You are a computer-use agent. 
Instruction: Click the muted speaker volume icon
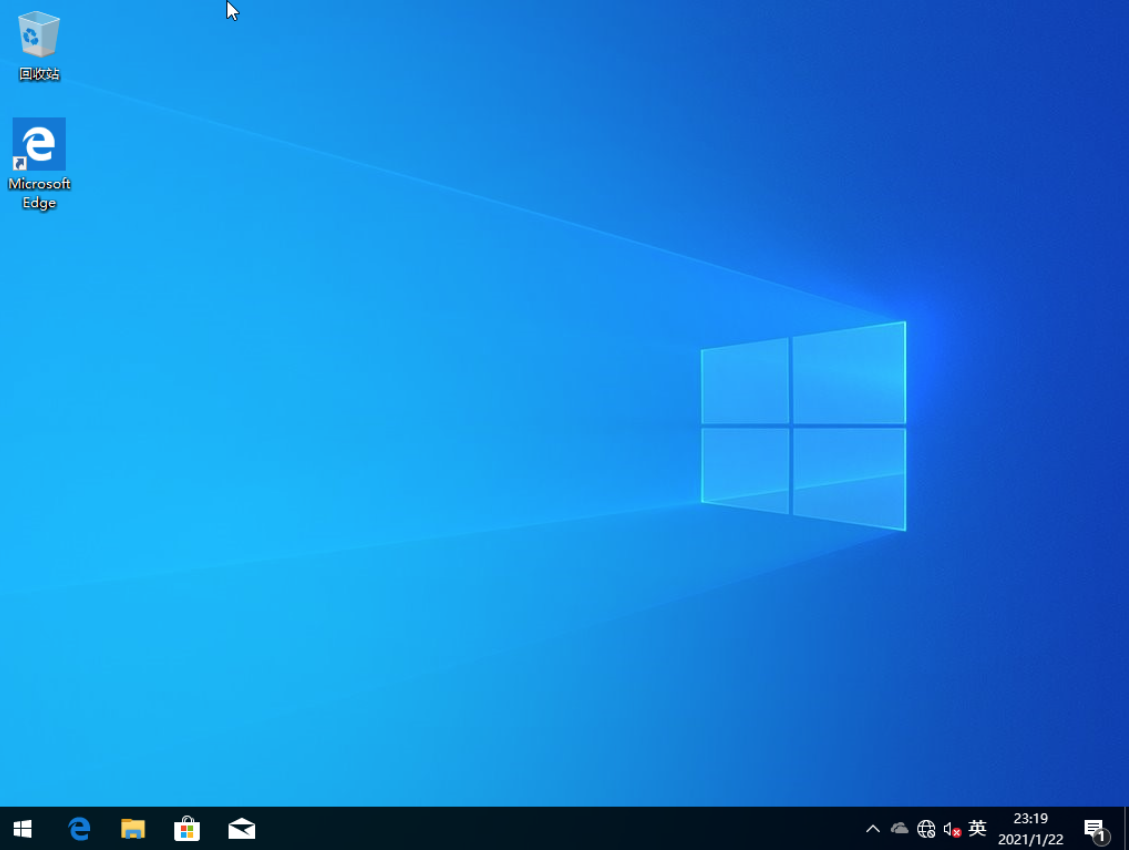click(952, 830)
